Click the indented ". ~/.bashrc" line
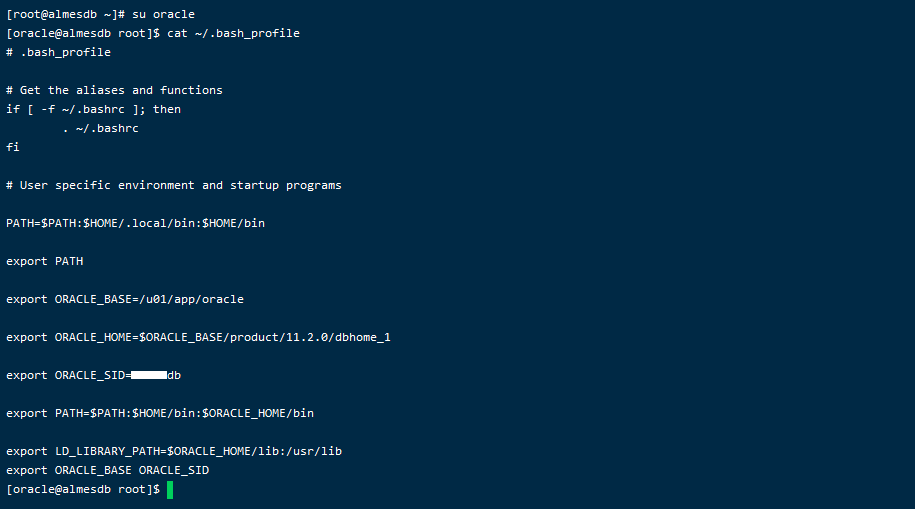 [x=103, y=128]
